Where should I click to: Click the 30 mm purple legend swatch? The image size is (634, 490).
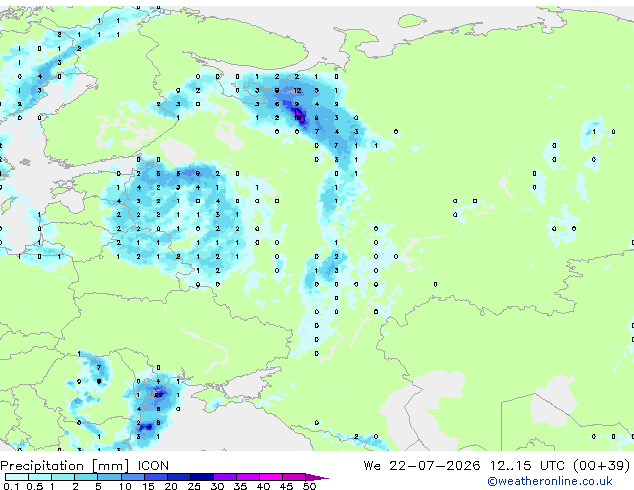tap(225, 477)
